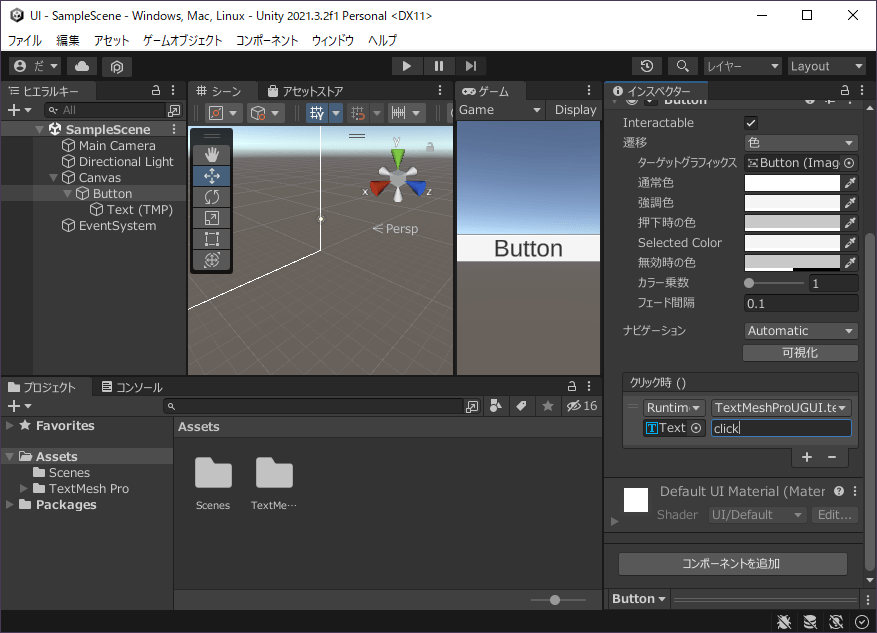Image resolution: width=877 pixels, height=633 pixels.
Task: Toggle hidden packages visibility count 16
Action: tap(582, 406)
